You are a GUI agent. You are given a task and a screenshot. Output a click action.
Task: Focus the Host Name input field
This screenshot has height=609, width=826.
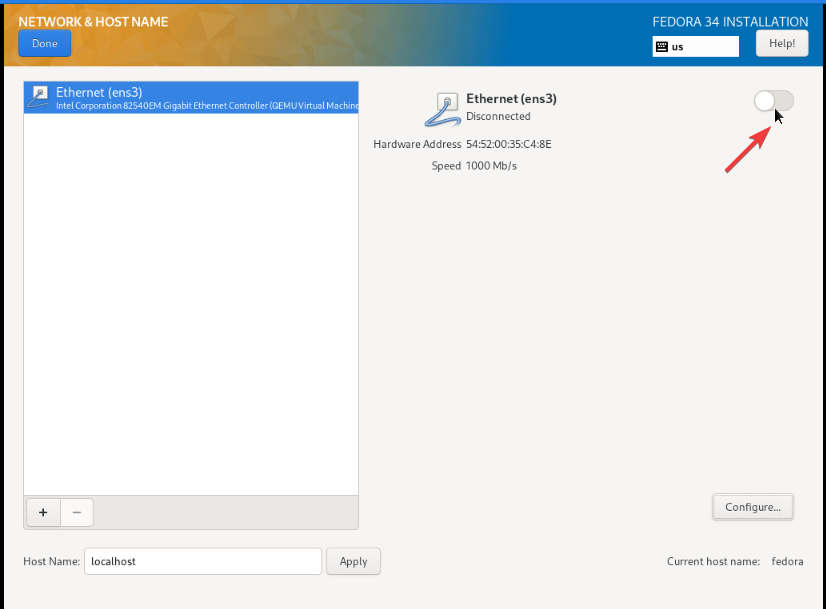[x=203, y=561]
